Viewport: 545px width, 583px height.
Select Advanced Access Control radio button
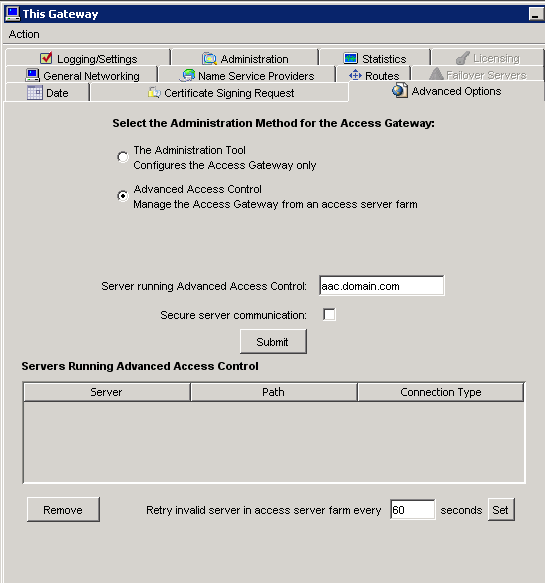click(123, 196)
